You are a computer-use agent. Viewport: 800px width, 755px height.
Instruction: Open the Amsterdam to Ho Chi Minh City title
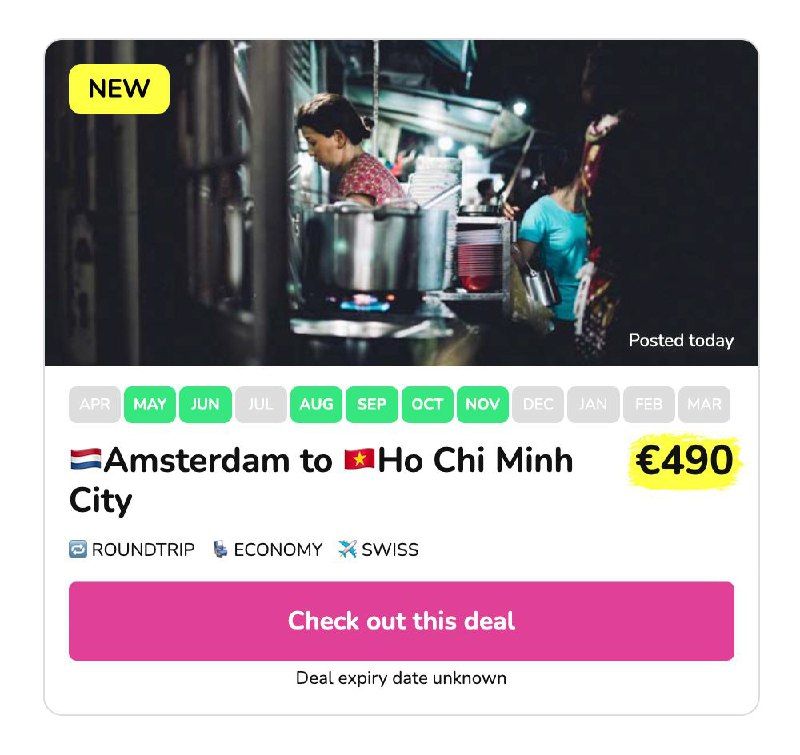(321, 480)
